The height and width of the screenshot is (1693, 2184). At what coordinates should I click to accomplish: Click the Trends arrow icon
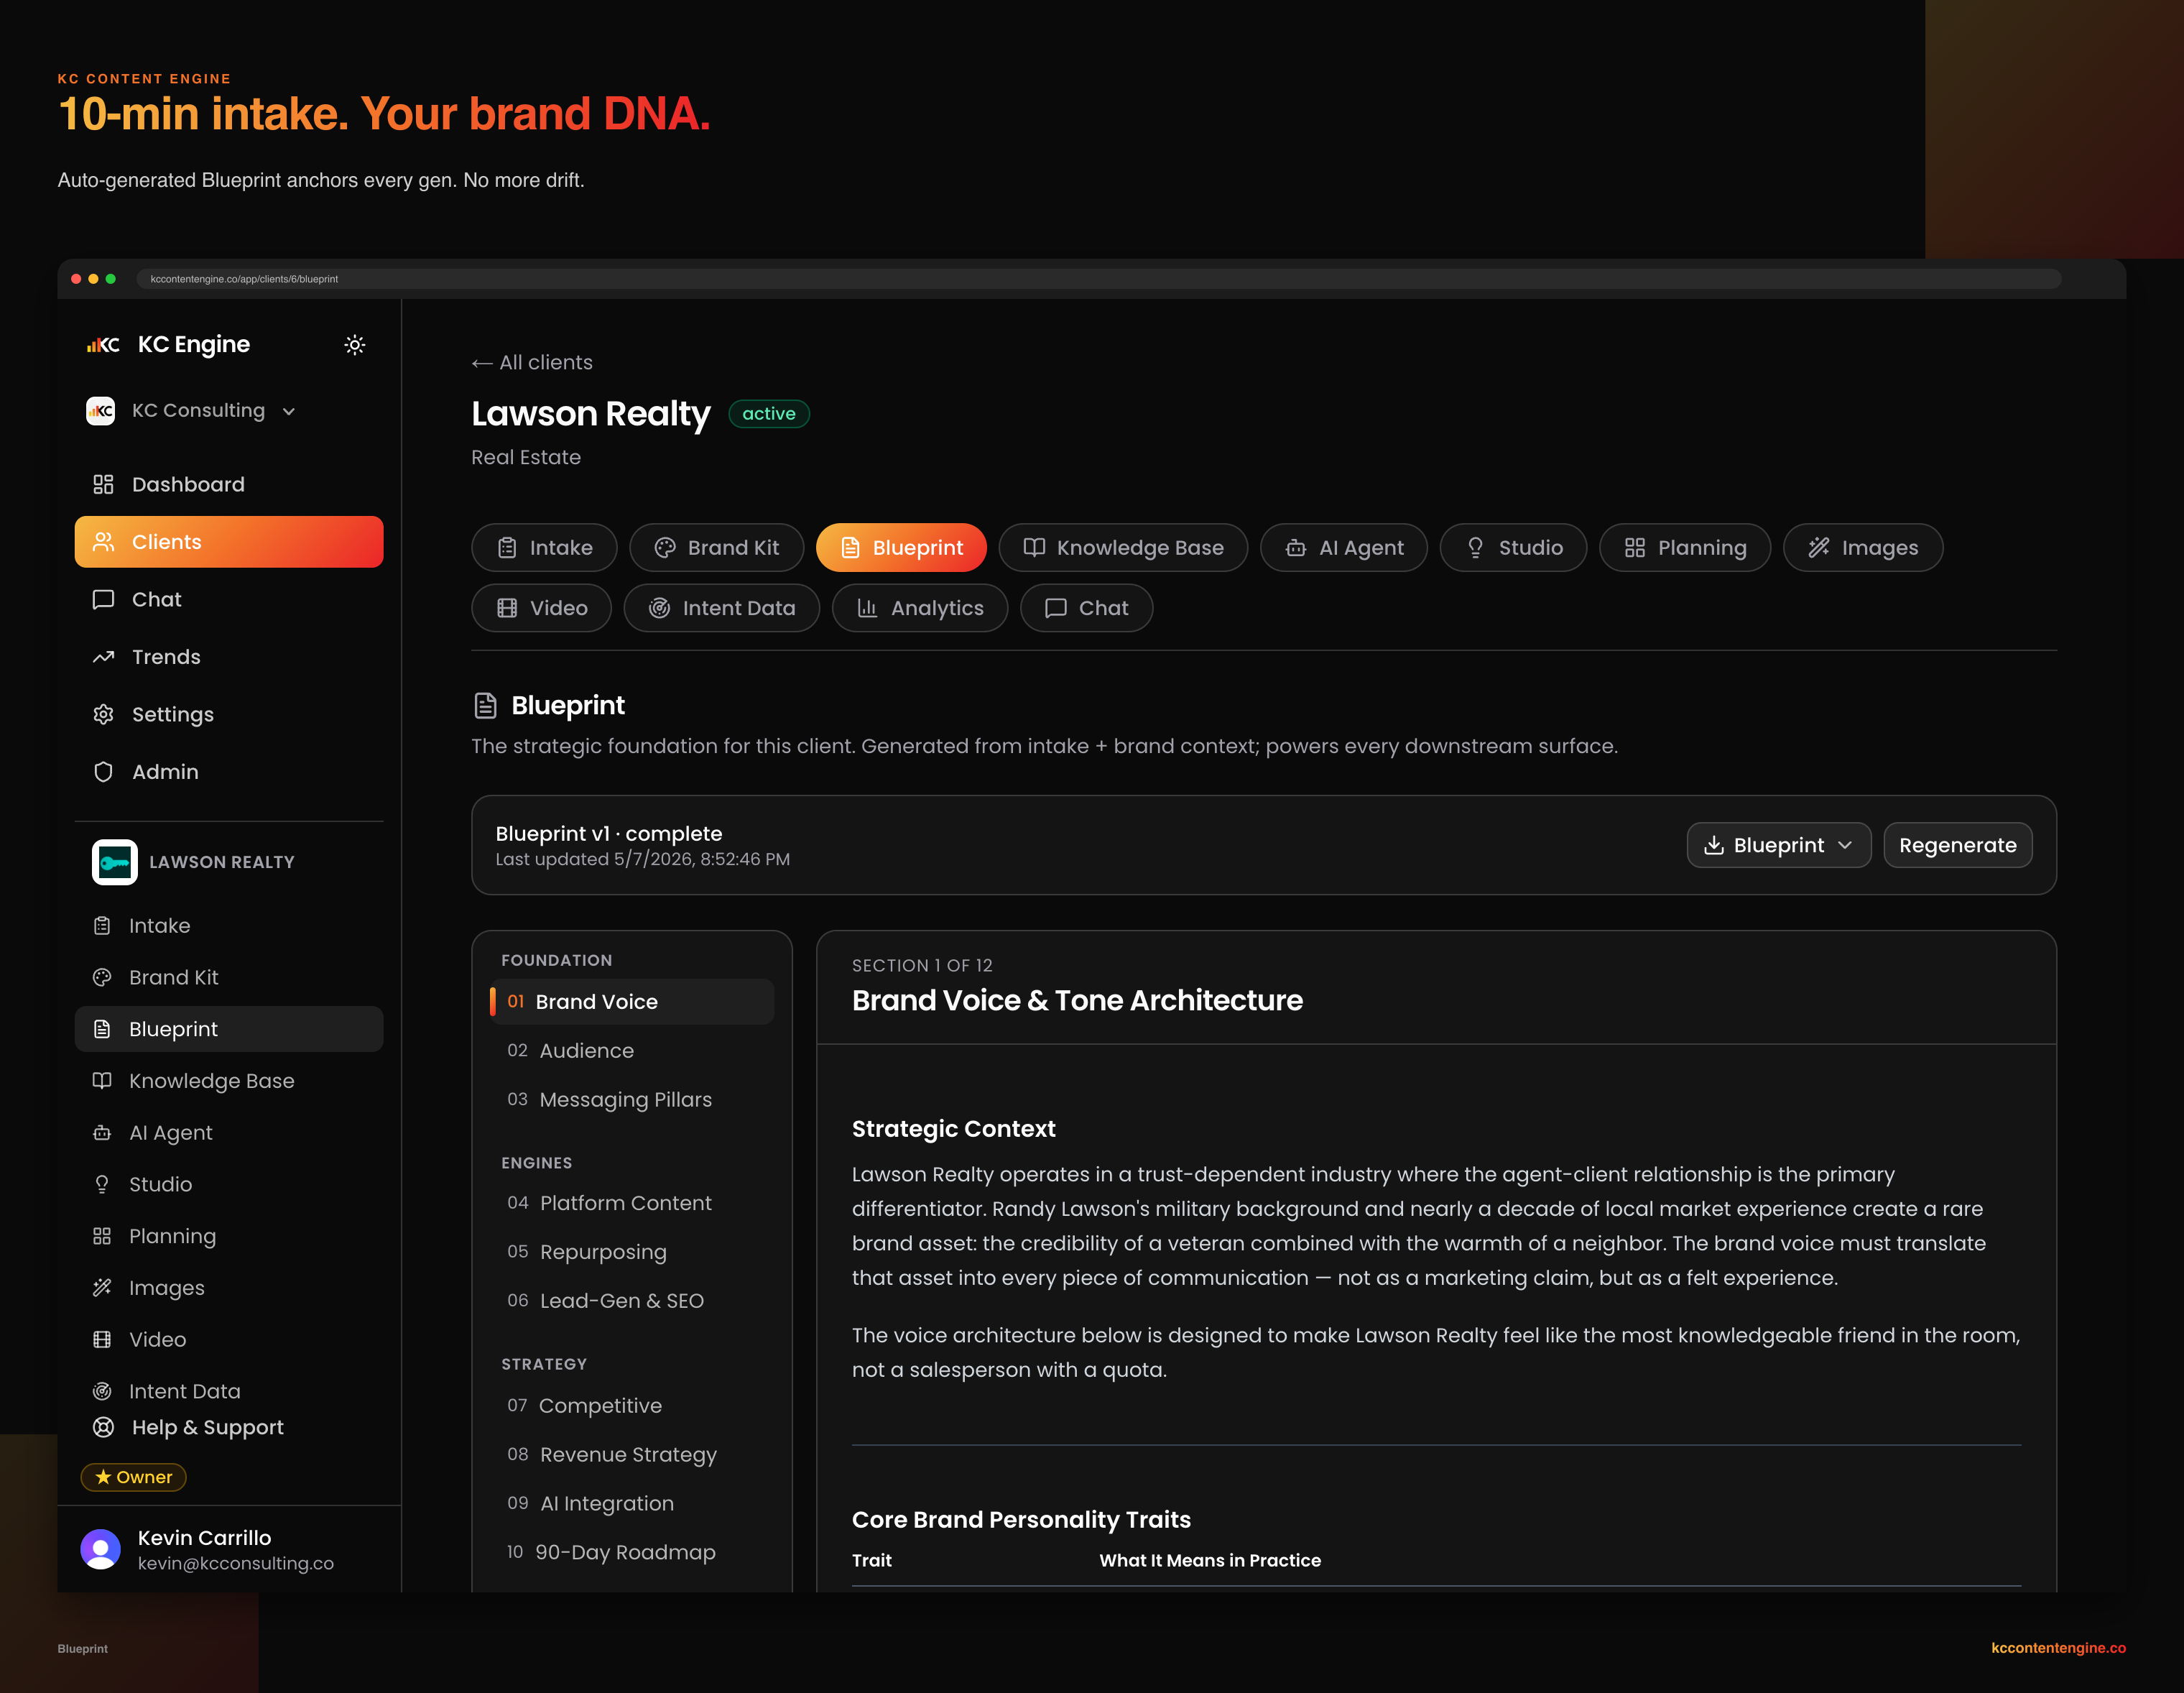(x=103, y=657)
